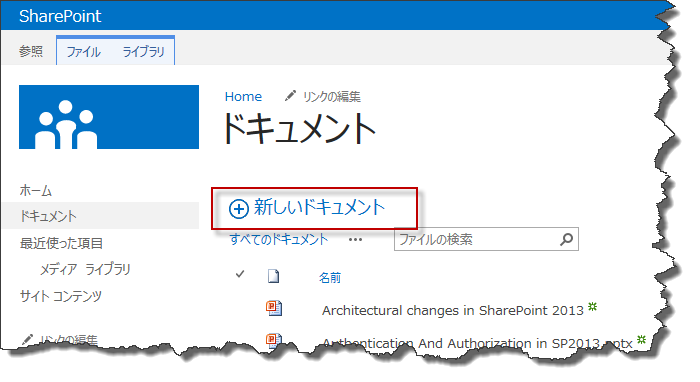700x382 pixels.
Task: Switch to the ファイル ribbon tab
Action: coord(83,52)
